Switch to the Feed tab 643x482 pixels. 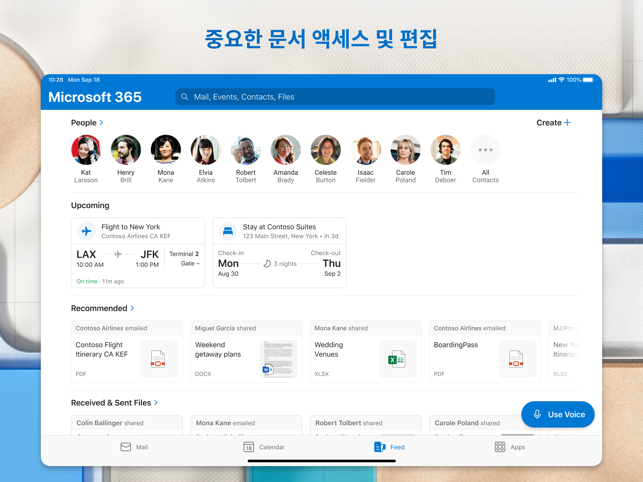(x=389, y=447)
